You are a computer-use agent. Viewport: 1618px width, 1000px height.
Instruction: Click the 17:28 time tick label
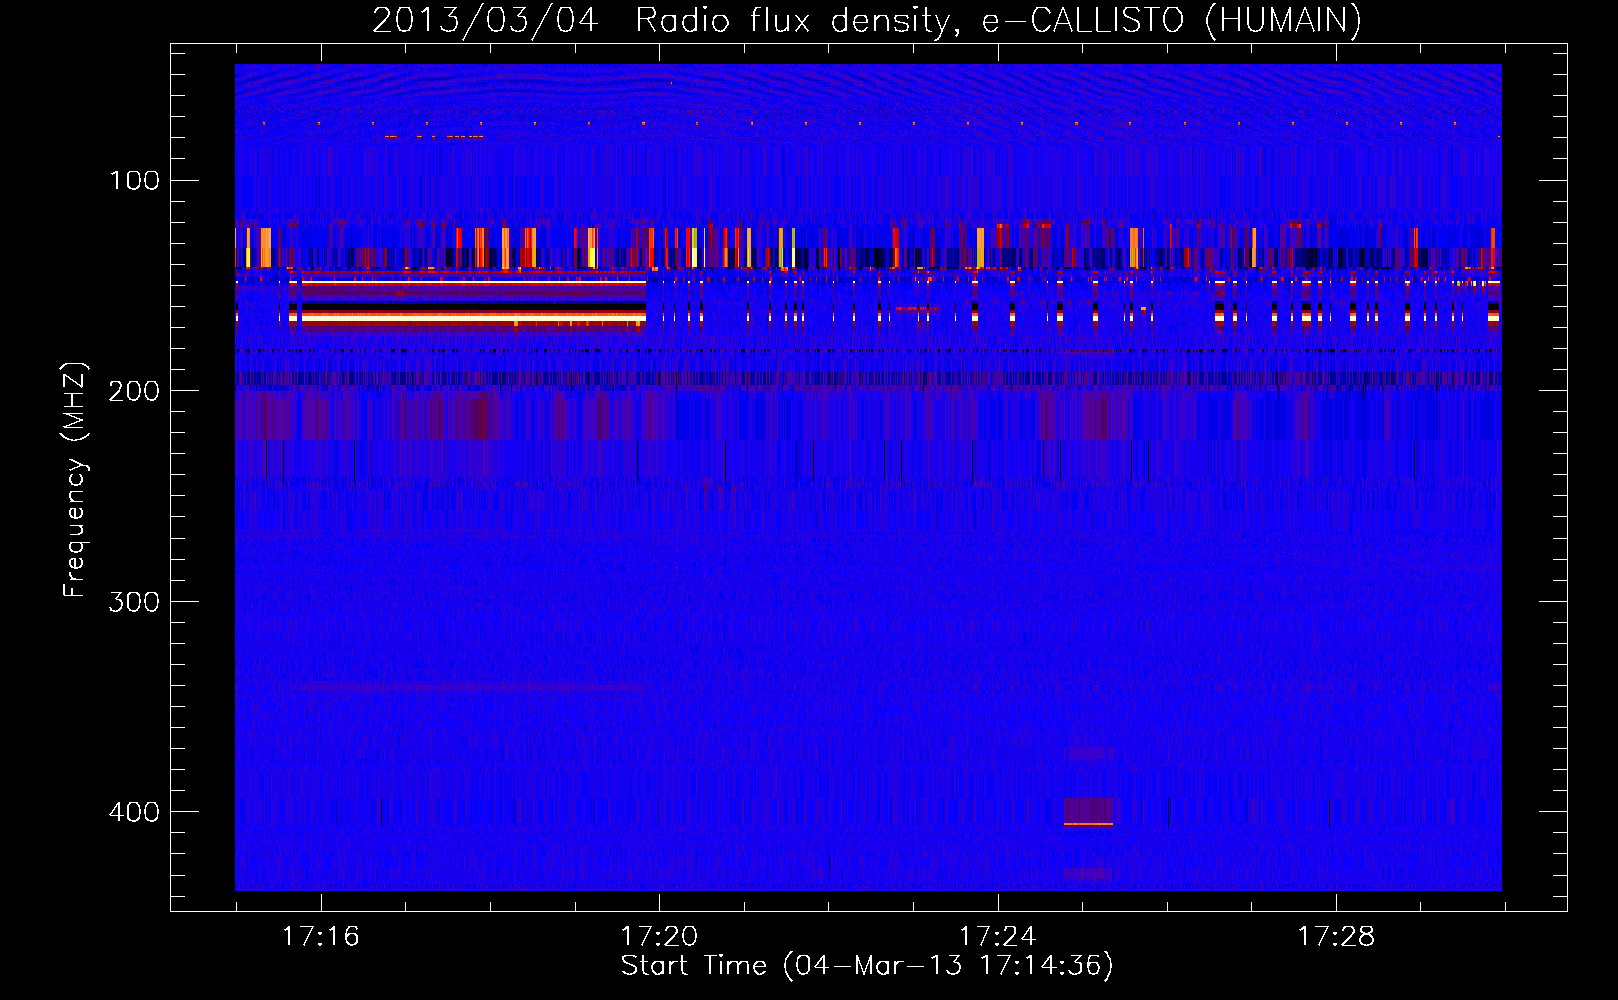[x=1336, y=937]
